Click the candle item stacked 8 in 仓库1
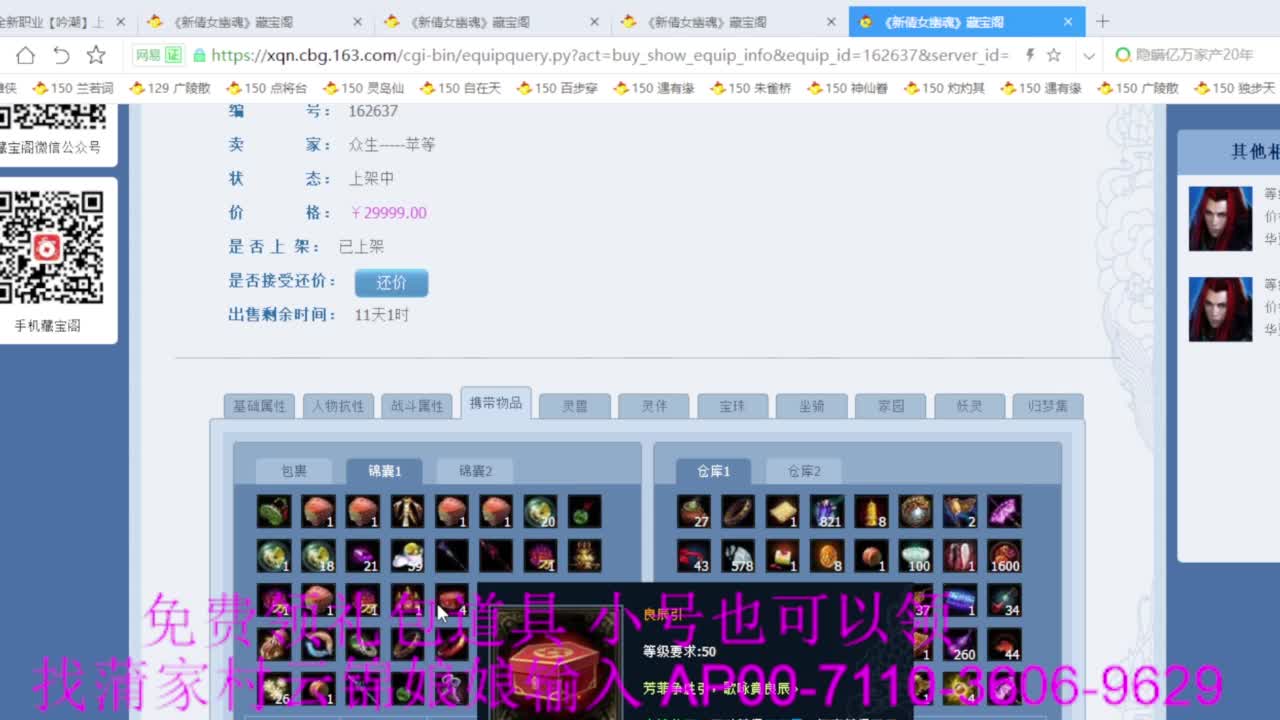Image resolution: width=1280 pixels, height=720 pixels. pyautogui.click(x=871, y=511)
